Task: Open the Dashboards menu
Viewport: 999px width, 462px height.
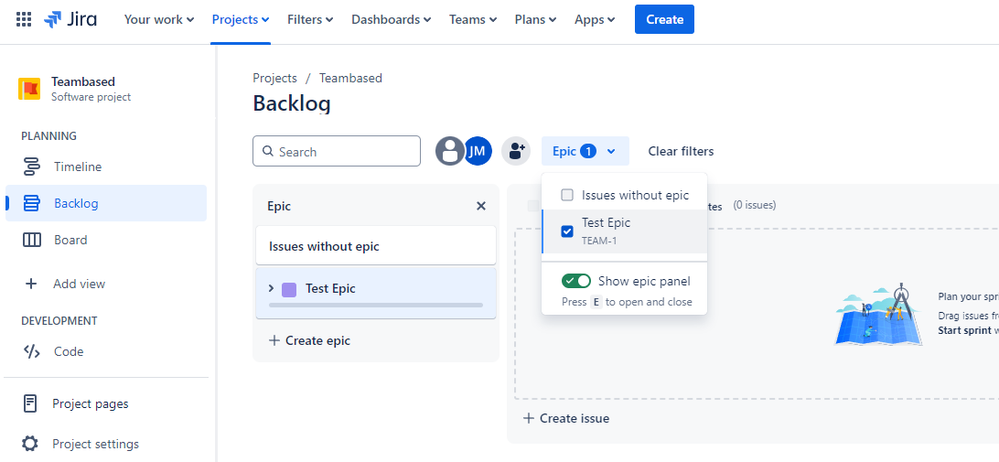Action: (x=391, y=20)
